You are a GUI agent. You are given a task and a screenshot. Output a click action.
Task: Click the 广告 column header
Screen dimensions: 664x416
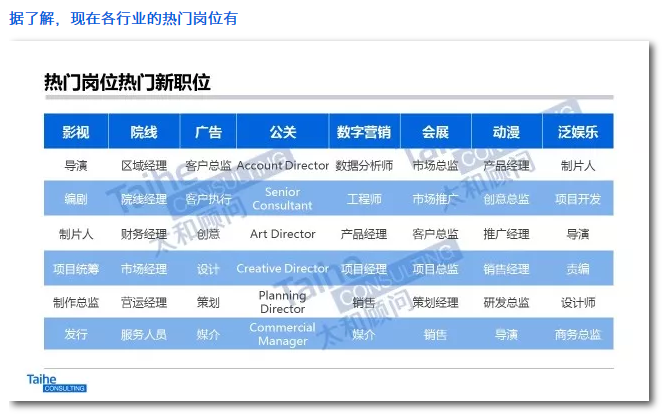[x=208, y=132]
